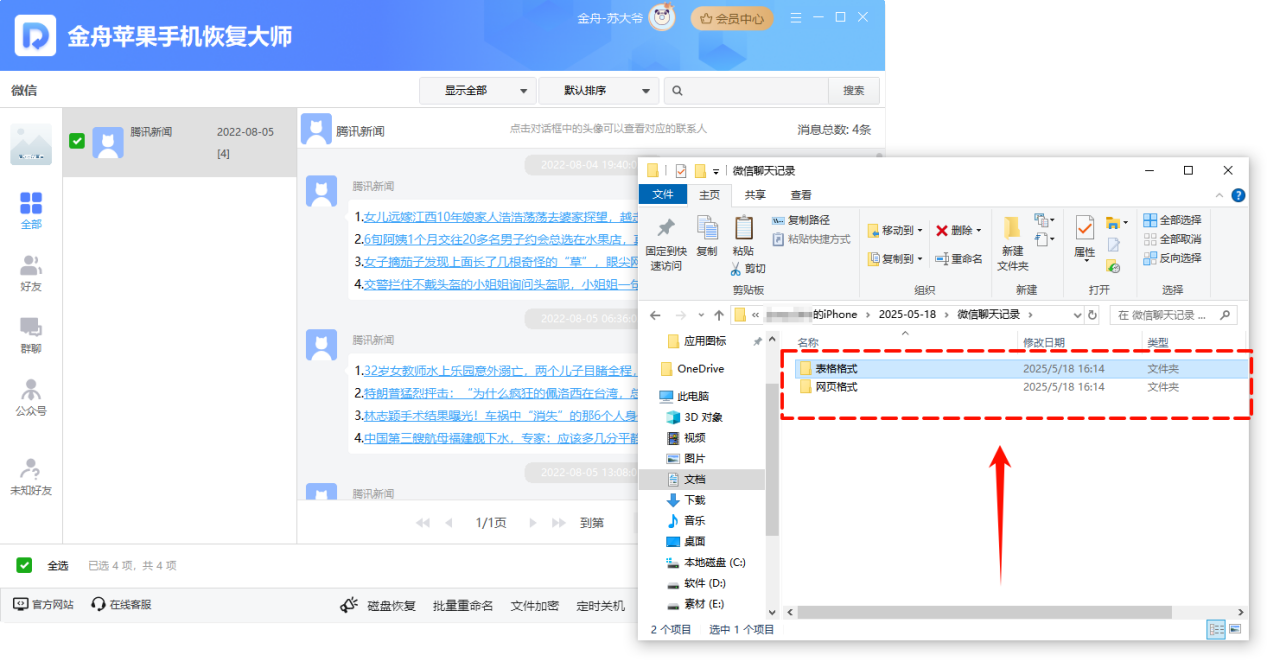This screenshot has height=668, width=1267.
Task: Go up one folder level in Explorer
Action: (x=719, y=314)
